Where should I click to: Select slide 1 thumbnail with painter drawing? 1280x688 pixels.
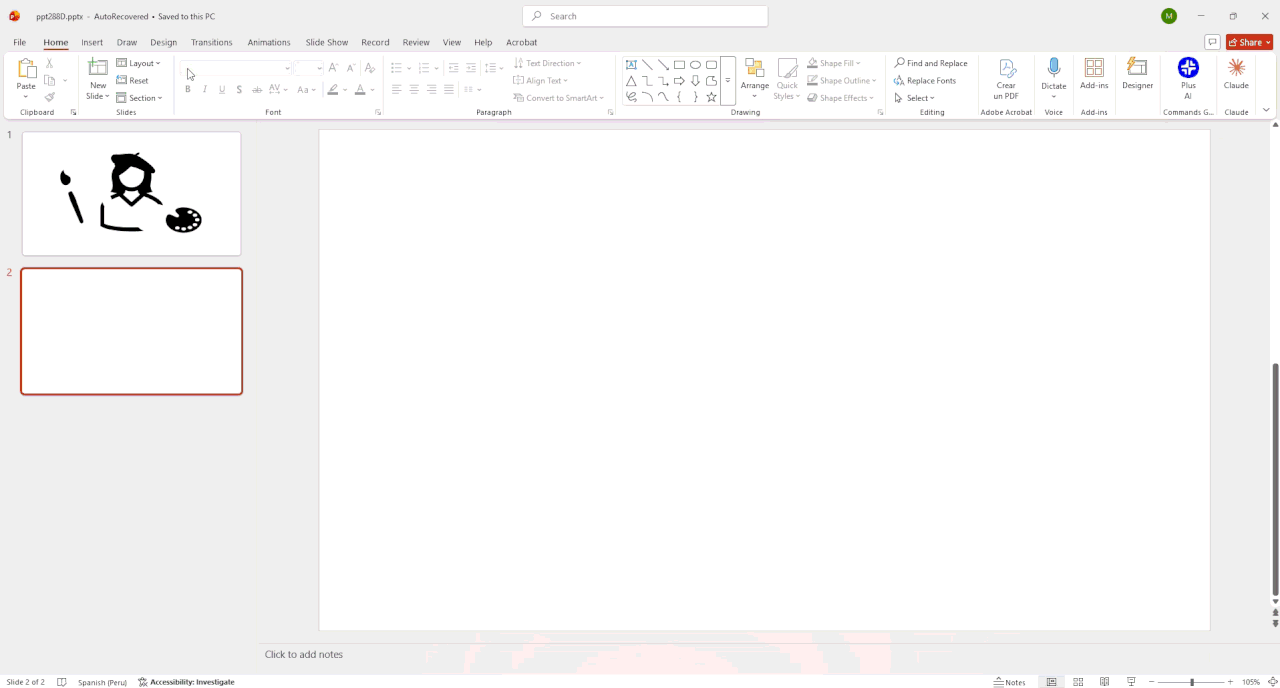pyautogui.click(x=132, y=194)
